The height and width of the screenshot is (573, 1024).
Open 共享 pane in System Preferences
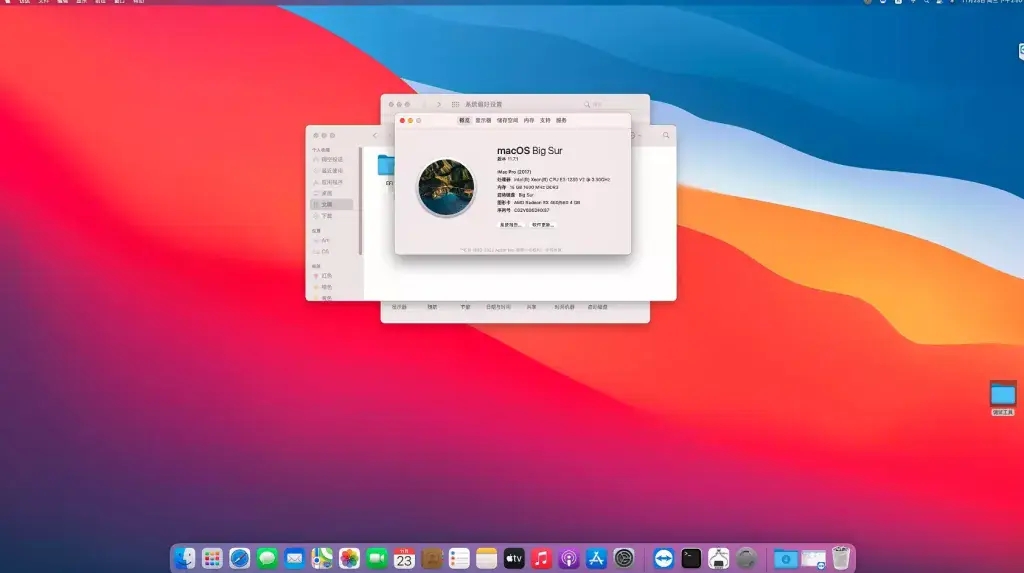pyautogui.click(x=532, y=307)
